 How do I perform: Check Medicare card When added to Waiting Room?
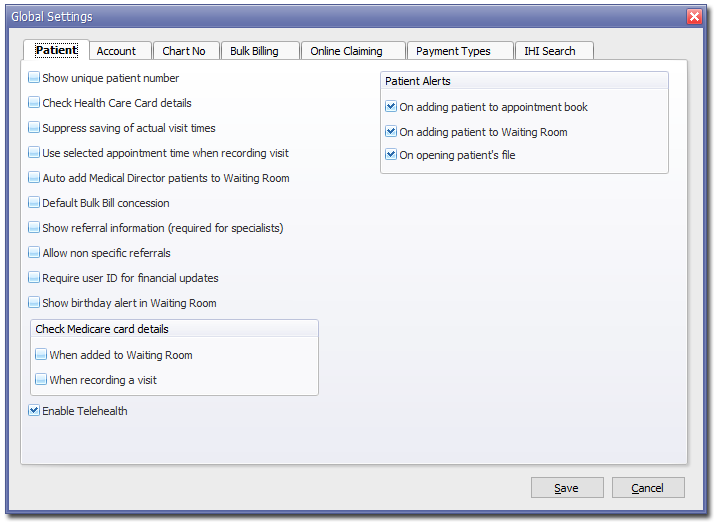(41, 355)
